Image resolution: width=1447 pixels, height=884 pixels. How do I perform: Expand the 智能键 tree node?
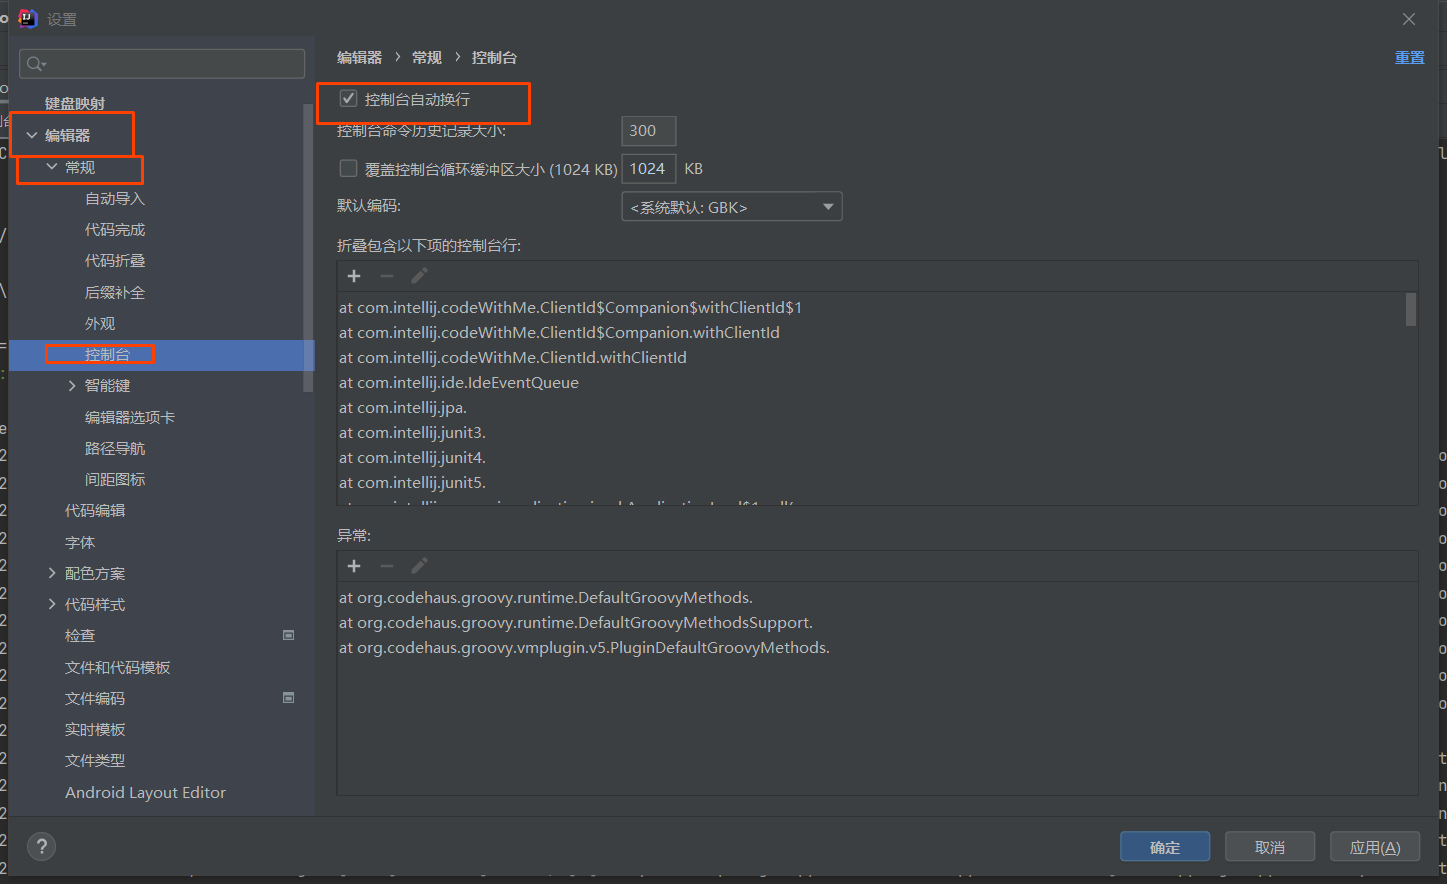72,385
